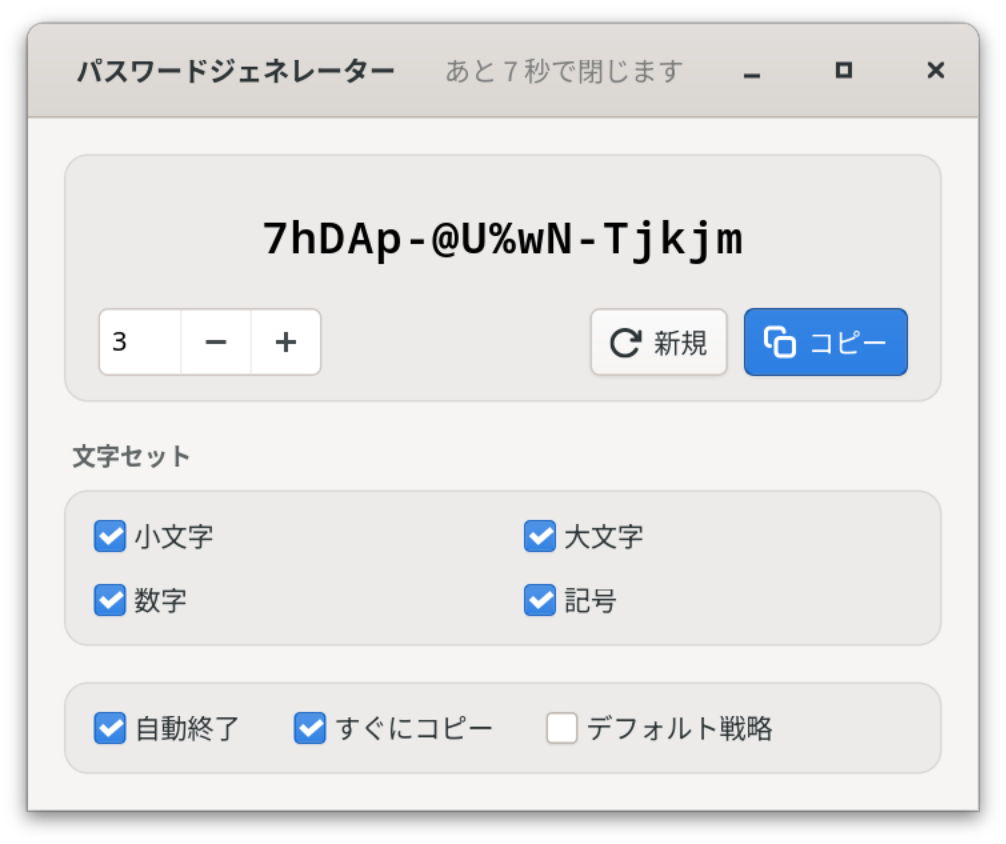
Task: Increase word count with plus button
Action: click(x=286, y=342)
